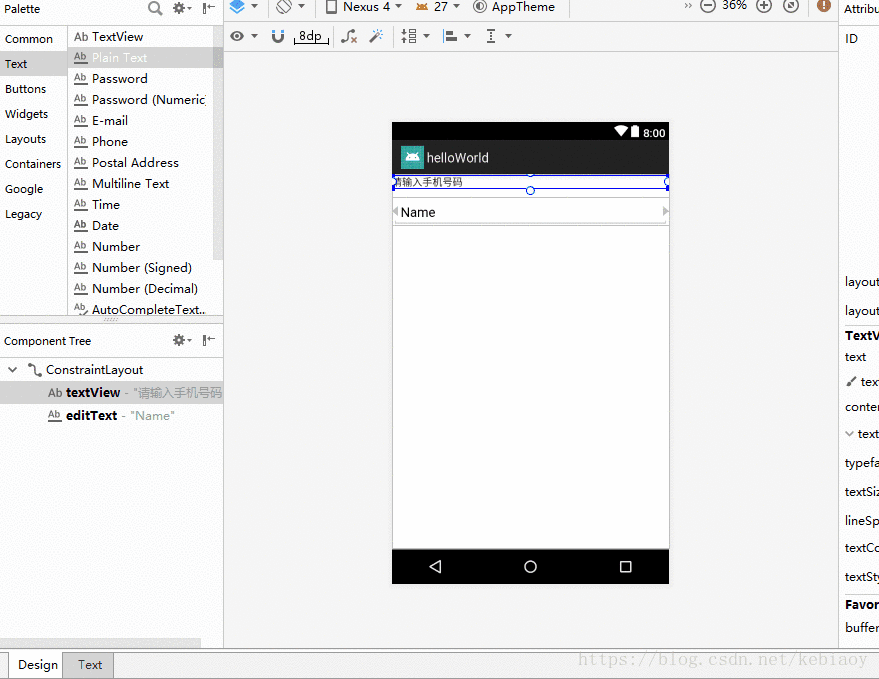The image size is (879, 679).
Task: Pick TextView from the palette
Action: click(140, 37)
